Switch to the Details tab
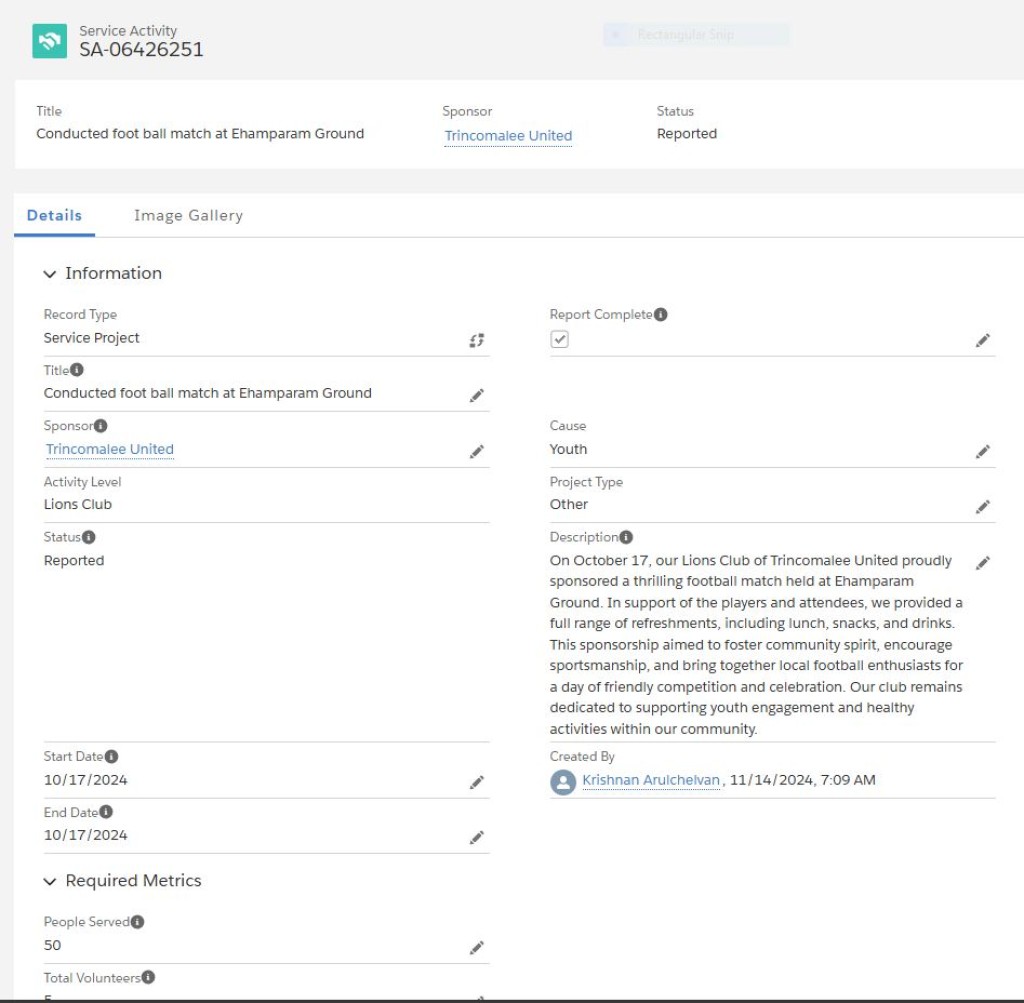The height and width of the screenshot is (1003, 1024). click(x=54, y=215)
